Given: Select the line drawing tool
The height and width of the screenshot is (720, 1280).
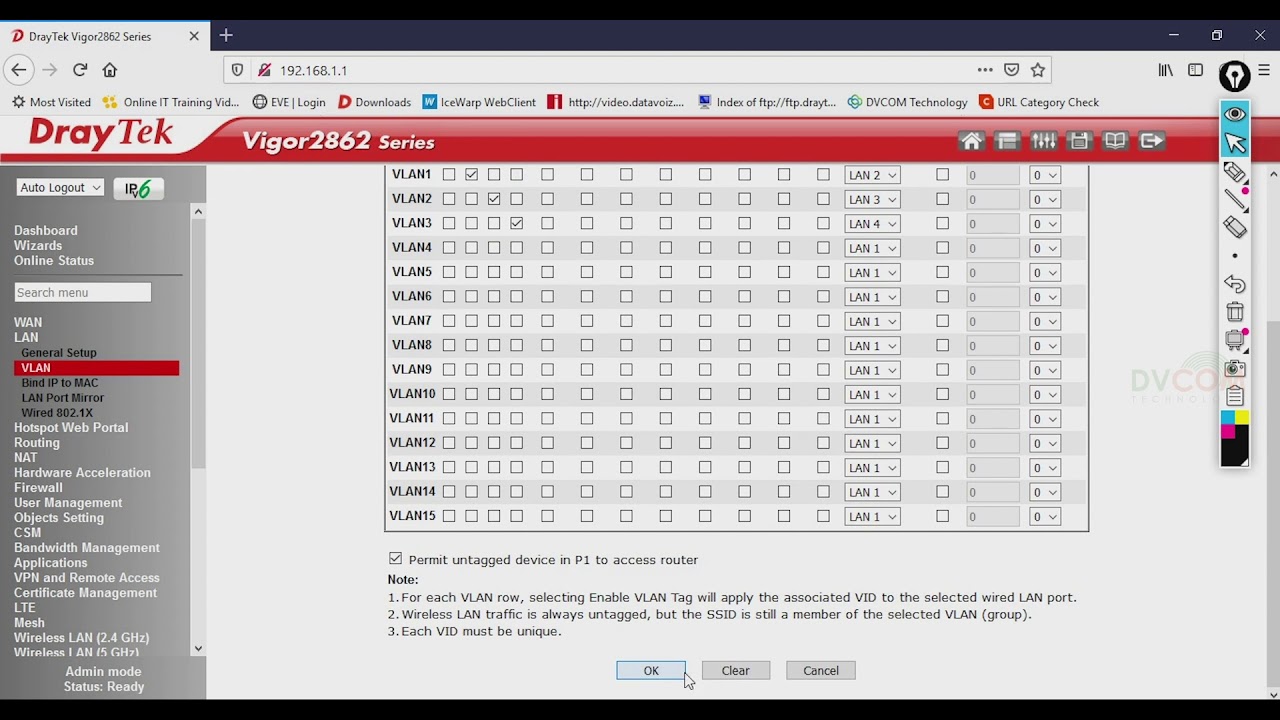Looking at the screenshot, I should tap(1235, 199).
